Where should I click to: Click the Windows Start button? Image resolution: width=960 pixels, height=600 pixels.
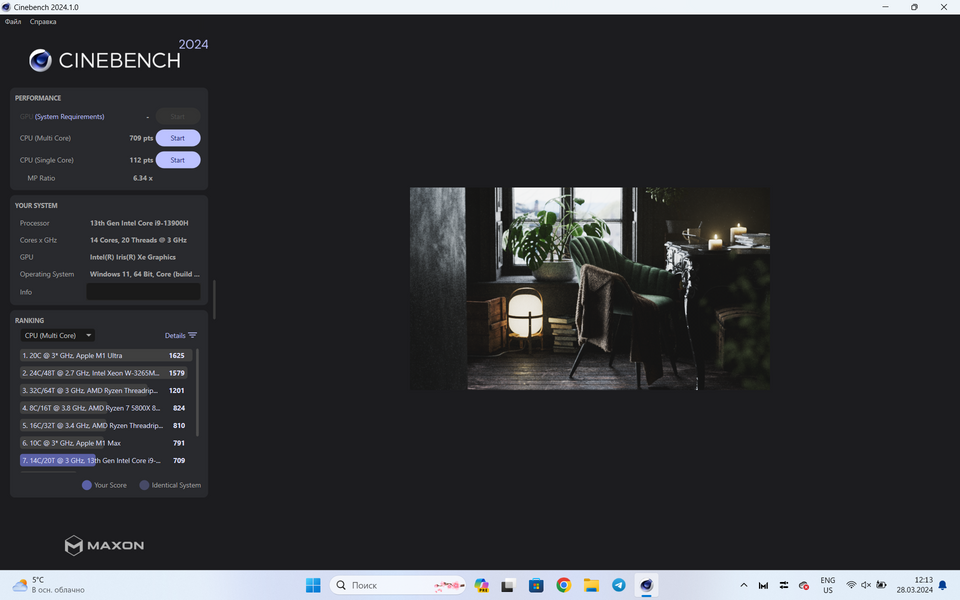(313, 585)
